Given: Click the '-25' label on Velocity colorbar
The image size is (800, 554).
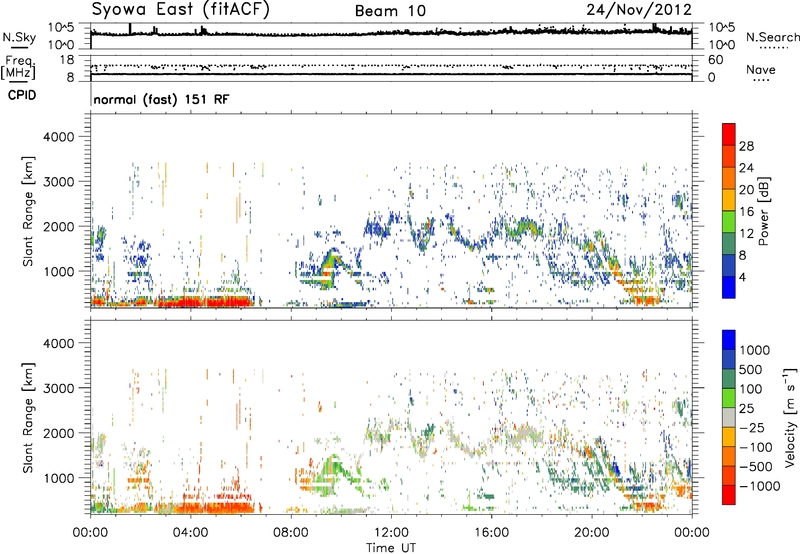Looking at the screenshot, I should click(751, 427).
